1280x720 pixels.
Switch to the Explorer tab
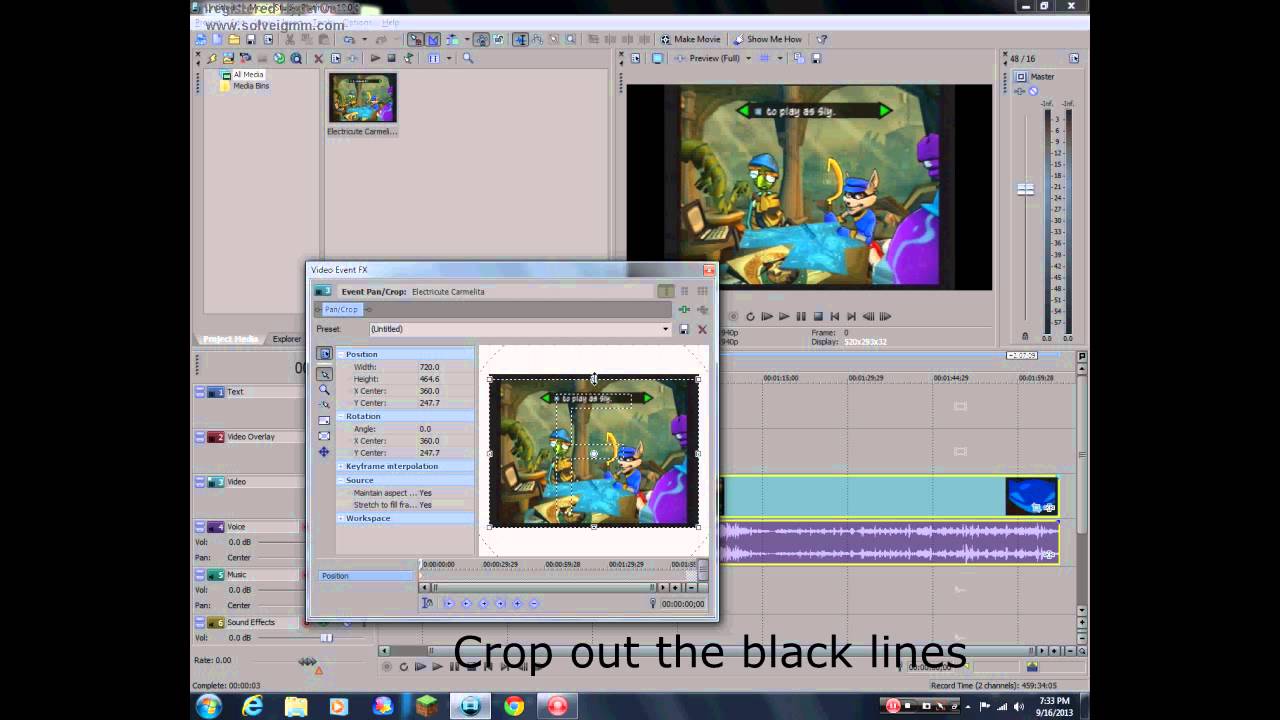(287, 339)
